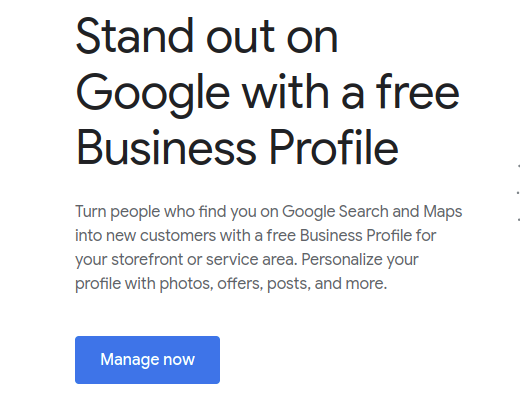This screenshot has height=407, width=520.
Task: Click 'Google Search and Maps' in the paragraph
Action: tap(372, 212)
